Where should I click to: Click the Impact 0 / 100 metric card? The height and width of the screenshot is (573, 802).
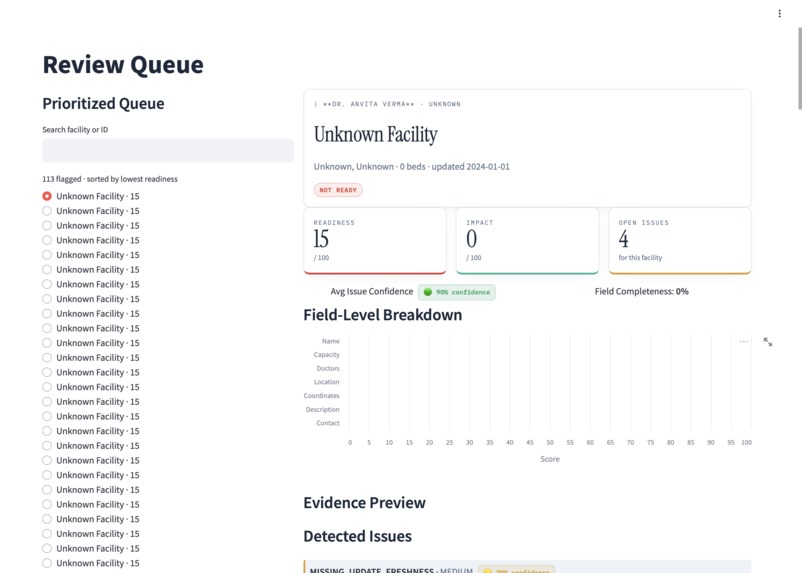(x=527, y=240)
